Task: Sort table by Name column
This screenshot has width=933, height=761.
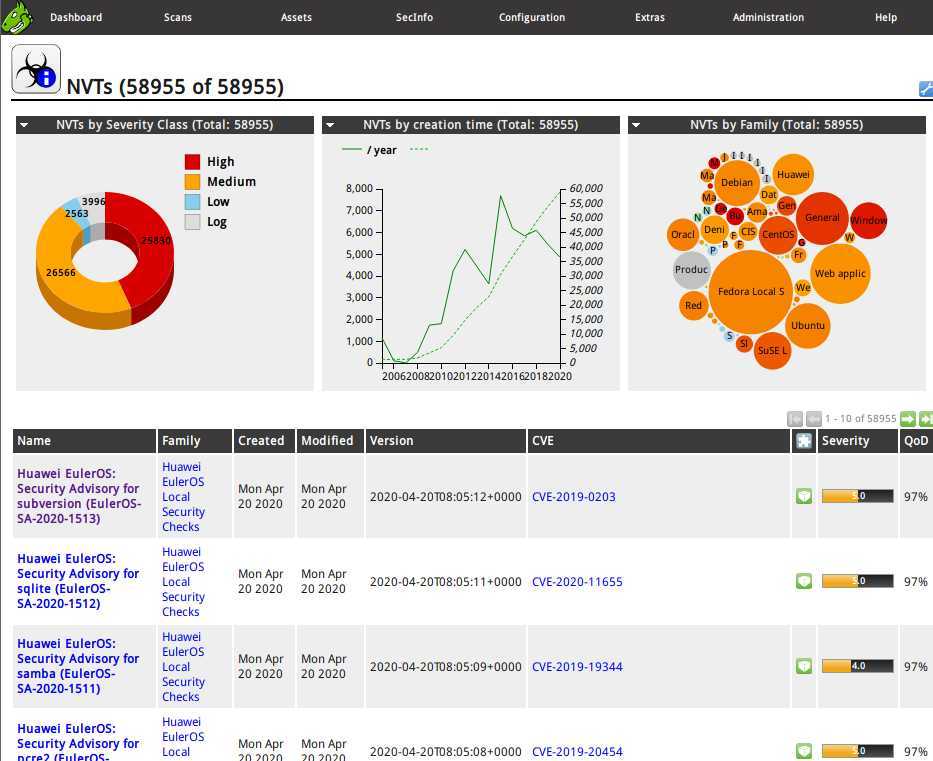Action: point(34,441)
